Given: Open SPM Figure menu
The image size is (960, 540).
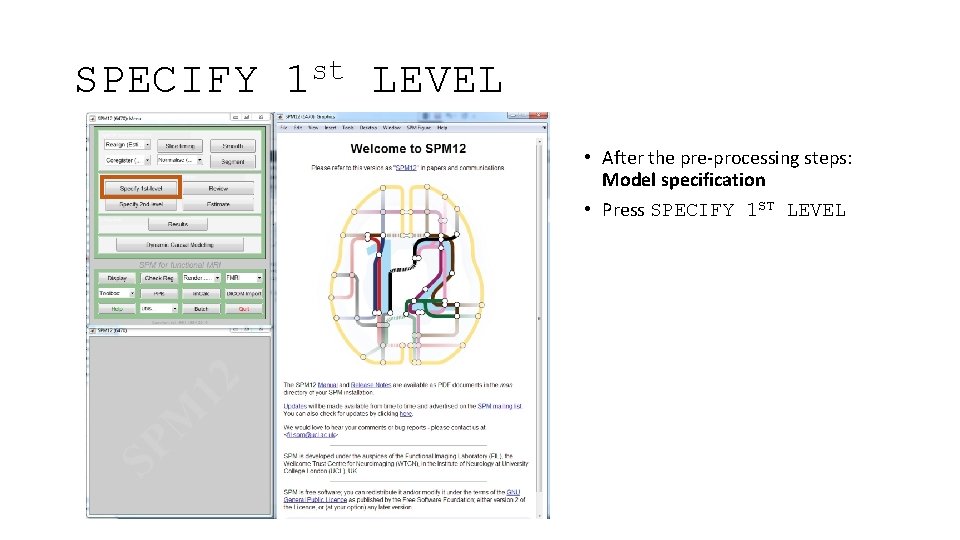Looking at the screenshot, I should (419, 128).
